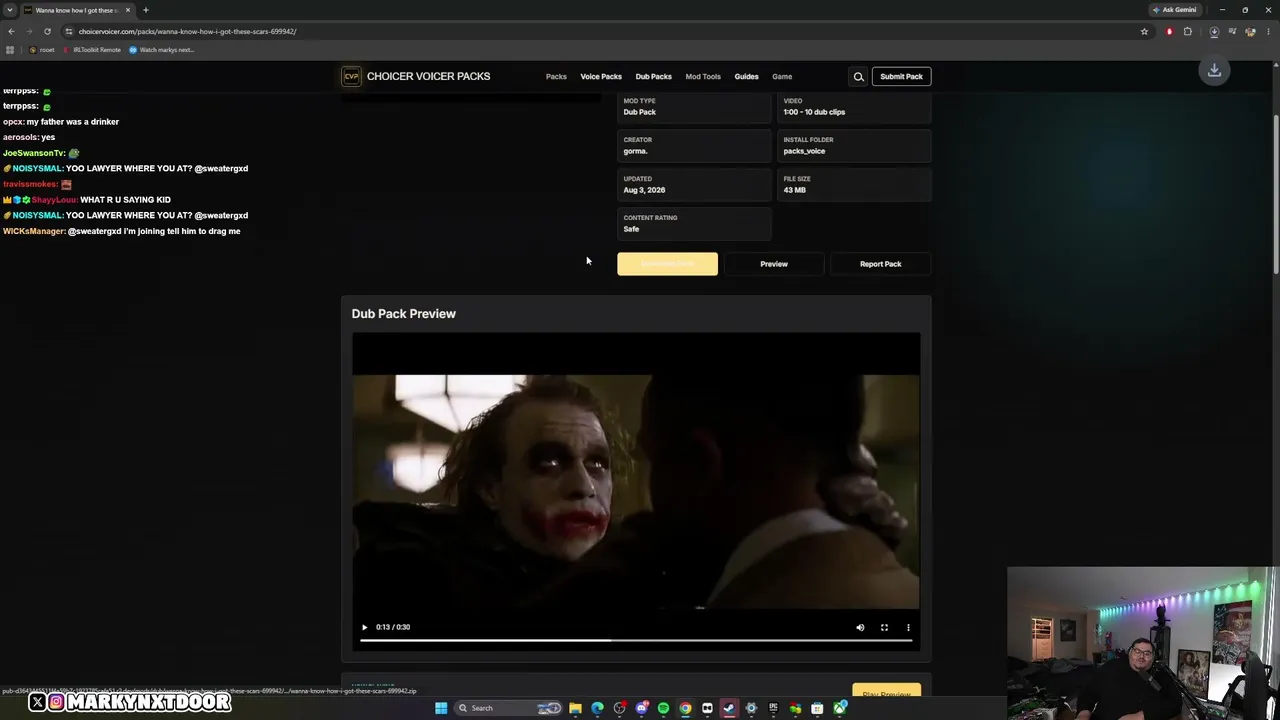Open the tab search dropdown arrow
Image resolution: width=1280 pixels, height=720 pixels.
[x=9, y=10]
